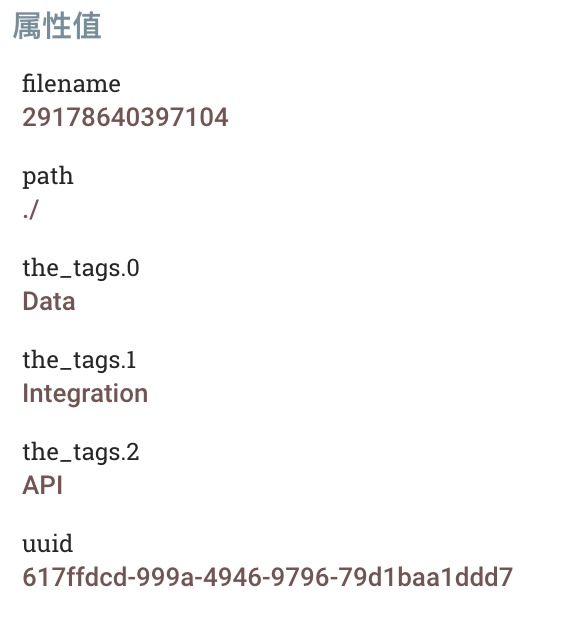
Task: Select the filename property label
Action: pyautogui.click(x=71, y=83)
